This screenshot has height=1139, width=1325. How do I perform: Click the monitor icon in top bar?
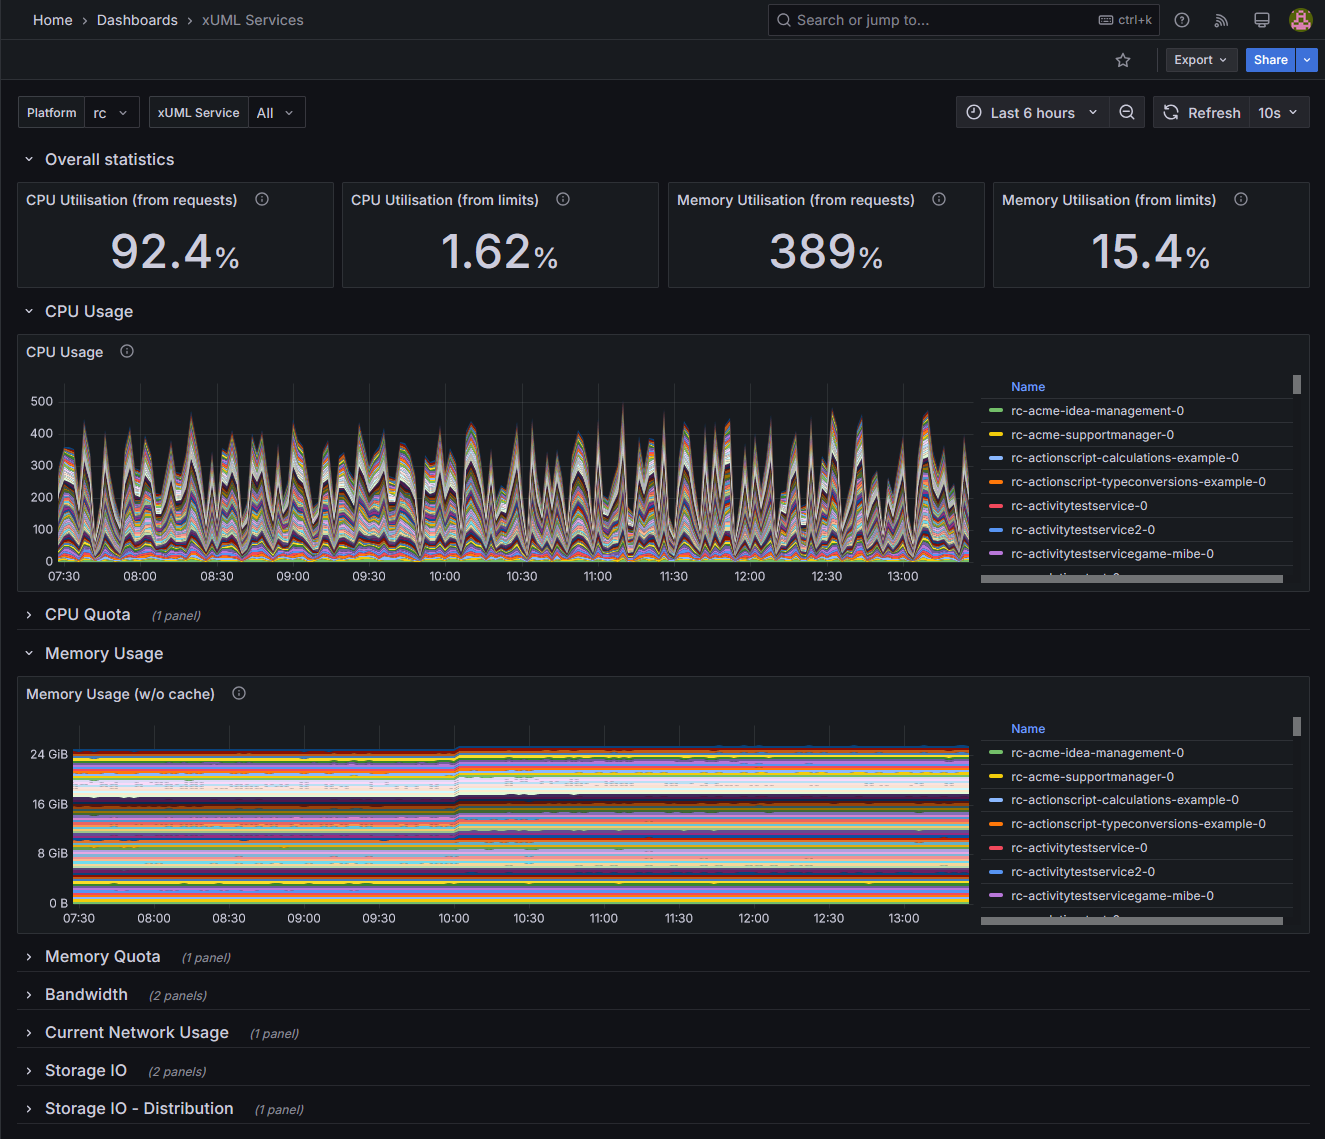[x=1261, y=20]
